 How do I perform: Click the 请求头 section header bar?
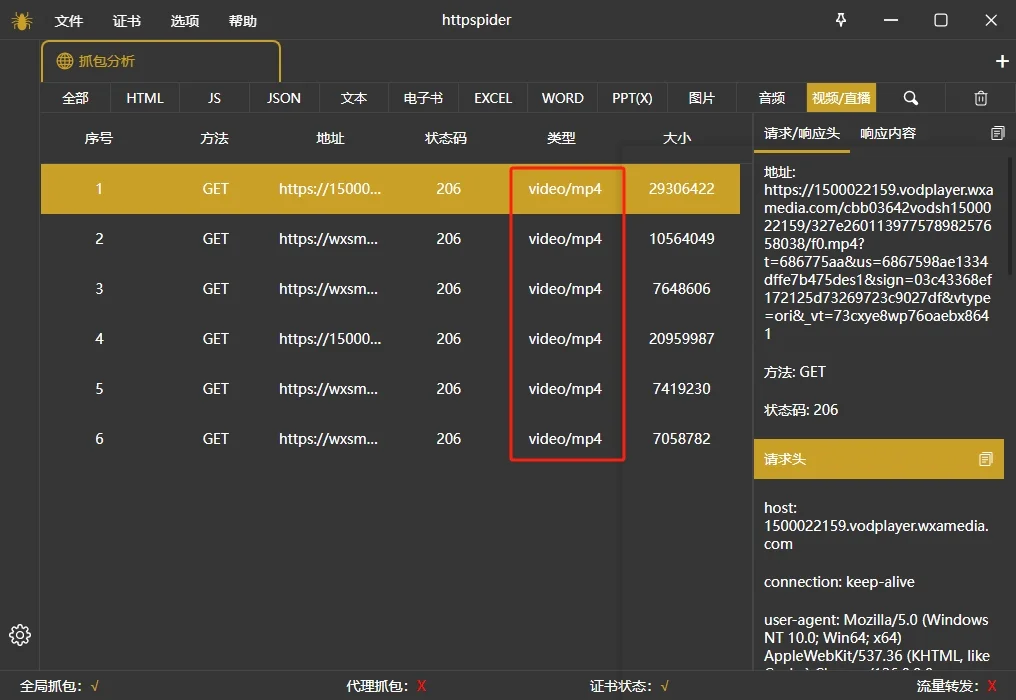pos(879,459)
